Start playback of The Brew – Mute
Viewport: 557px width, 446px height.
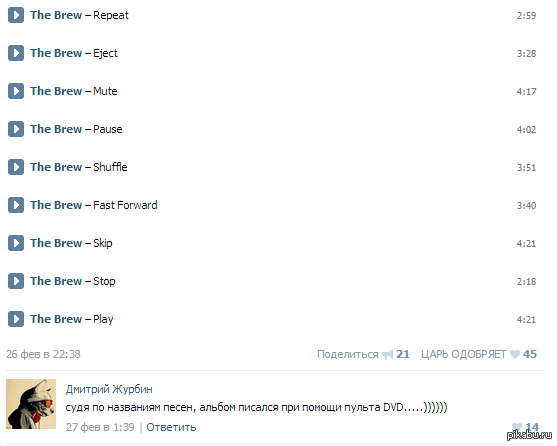16,91
